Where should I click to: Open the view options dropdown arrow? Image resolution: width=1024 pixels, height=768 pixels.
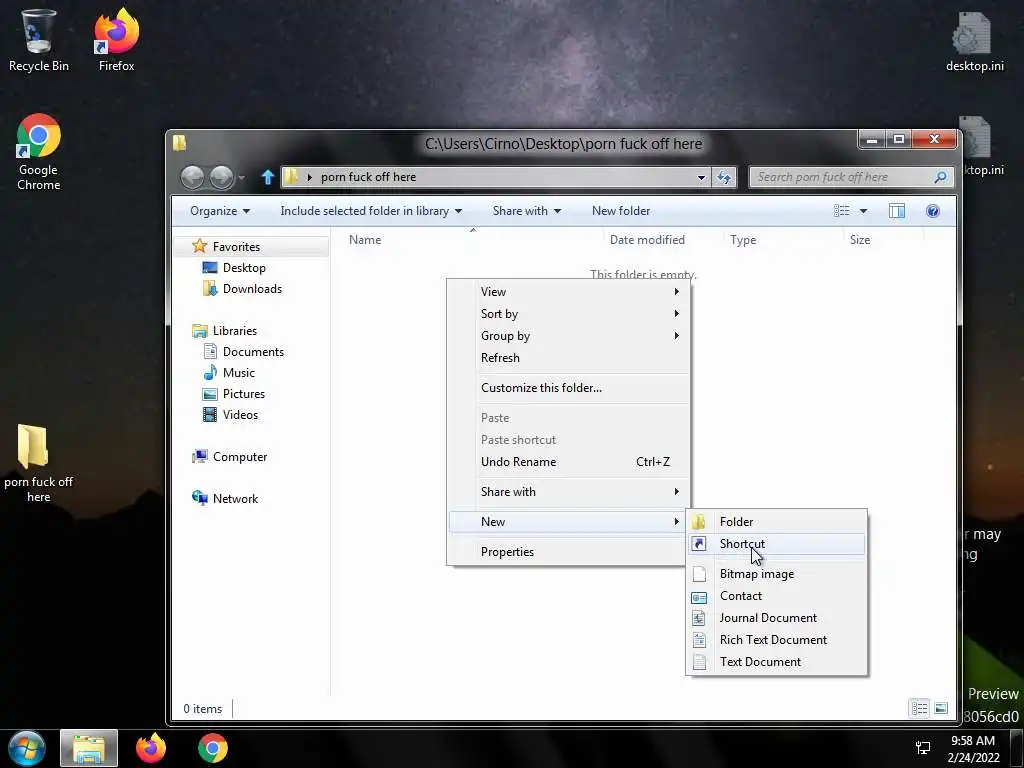863,210
